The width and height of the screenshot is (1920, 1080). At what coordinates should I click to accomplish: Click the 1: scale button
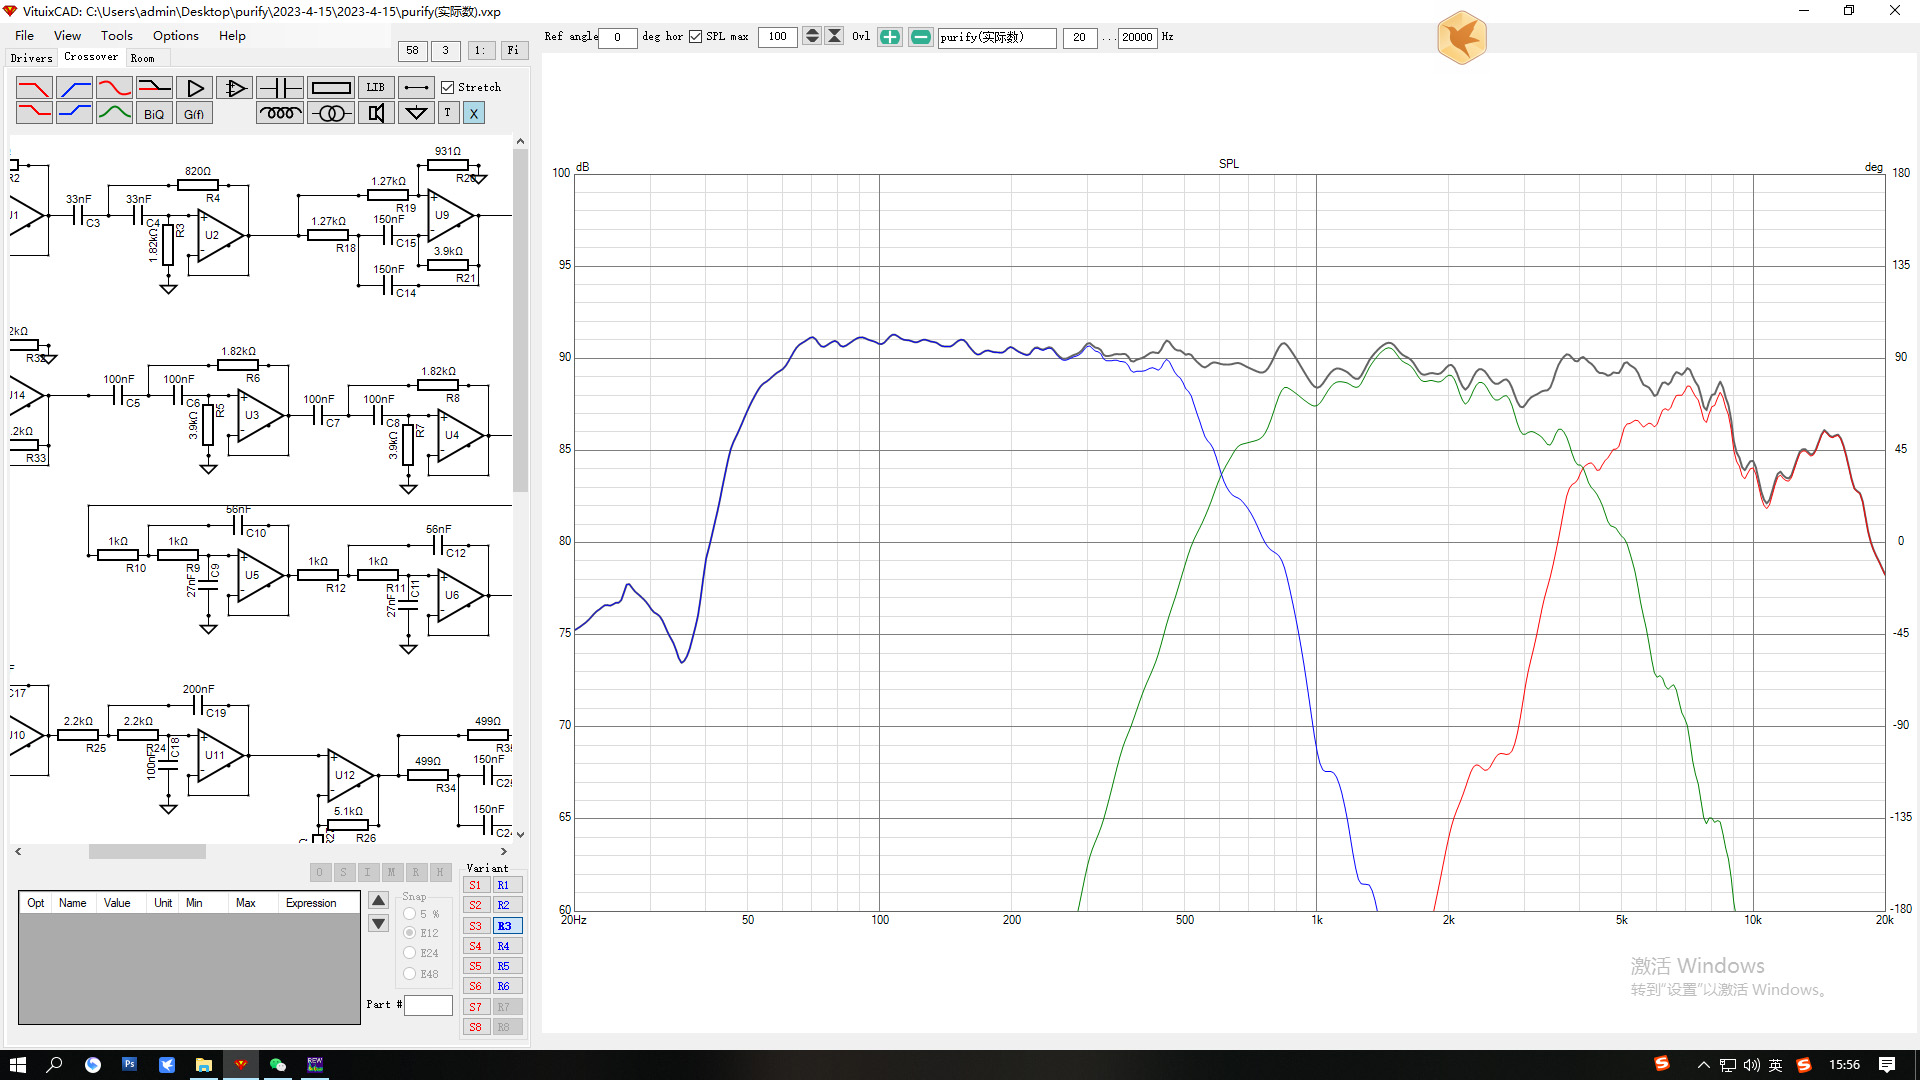tap(480, 50)
